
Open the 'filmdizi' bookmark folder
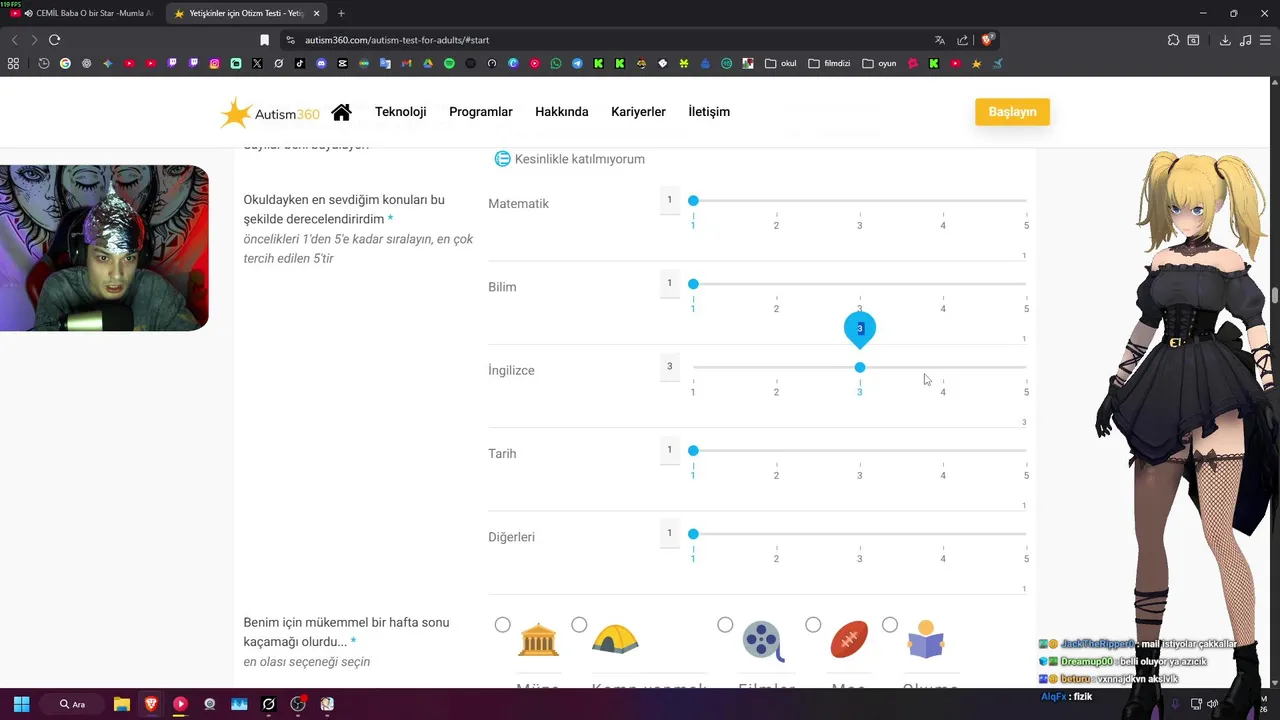[x=829, y=63]
